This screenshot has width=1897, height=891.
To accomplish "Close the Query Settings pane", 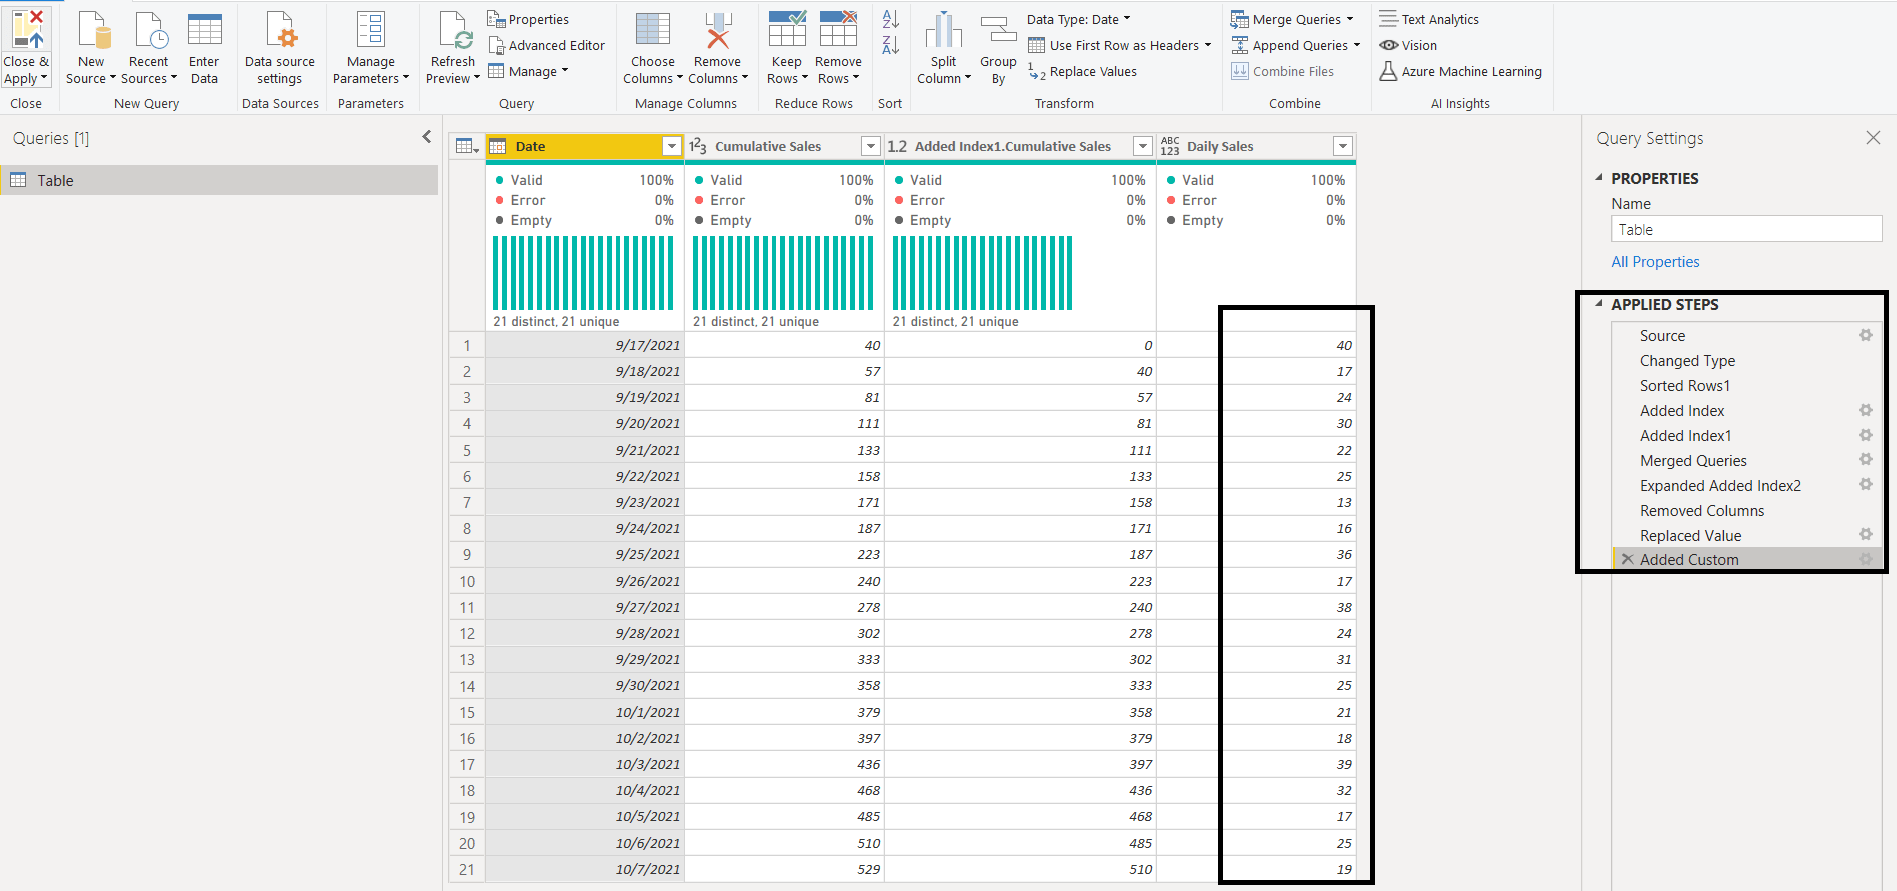I will (1873, 138).
